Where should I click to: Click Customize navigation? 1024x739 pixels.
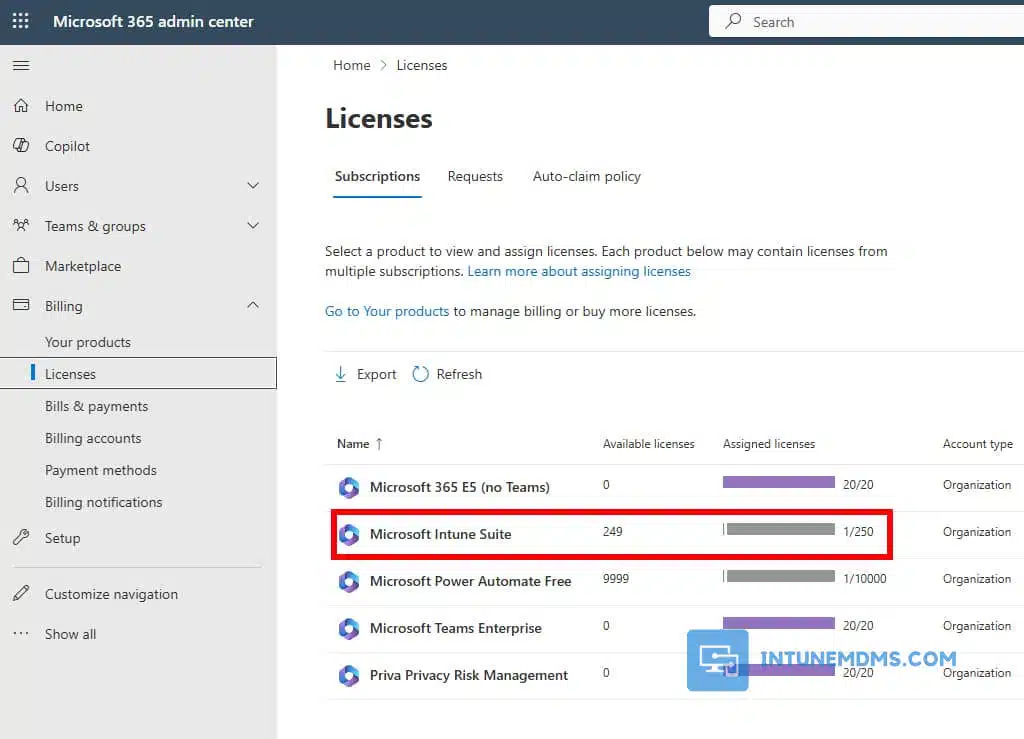(x=111, y=594)
